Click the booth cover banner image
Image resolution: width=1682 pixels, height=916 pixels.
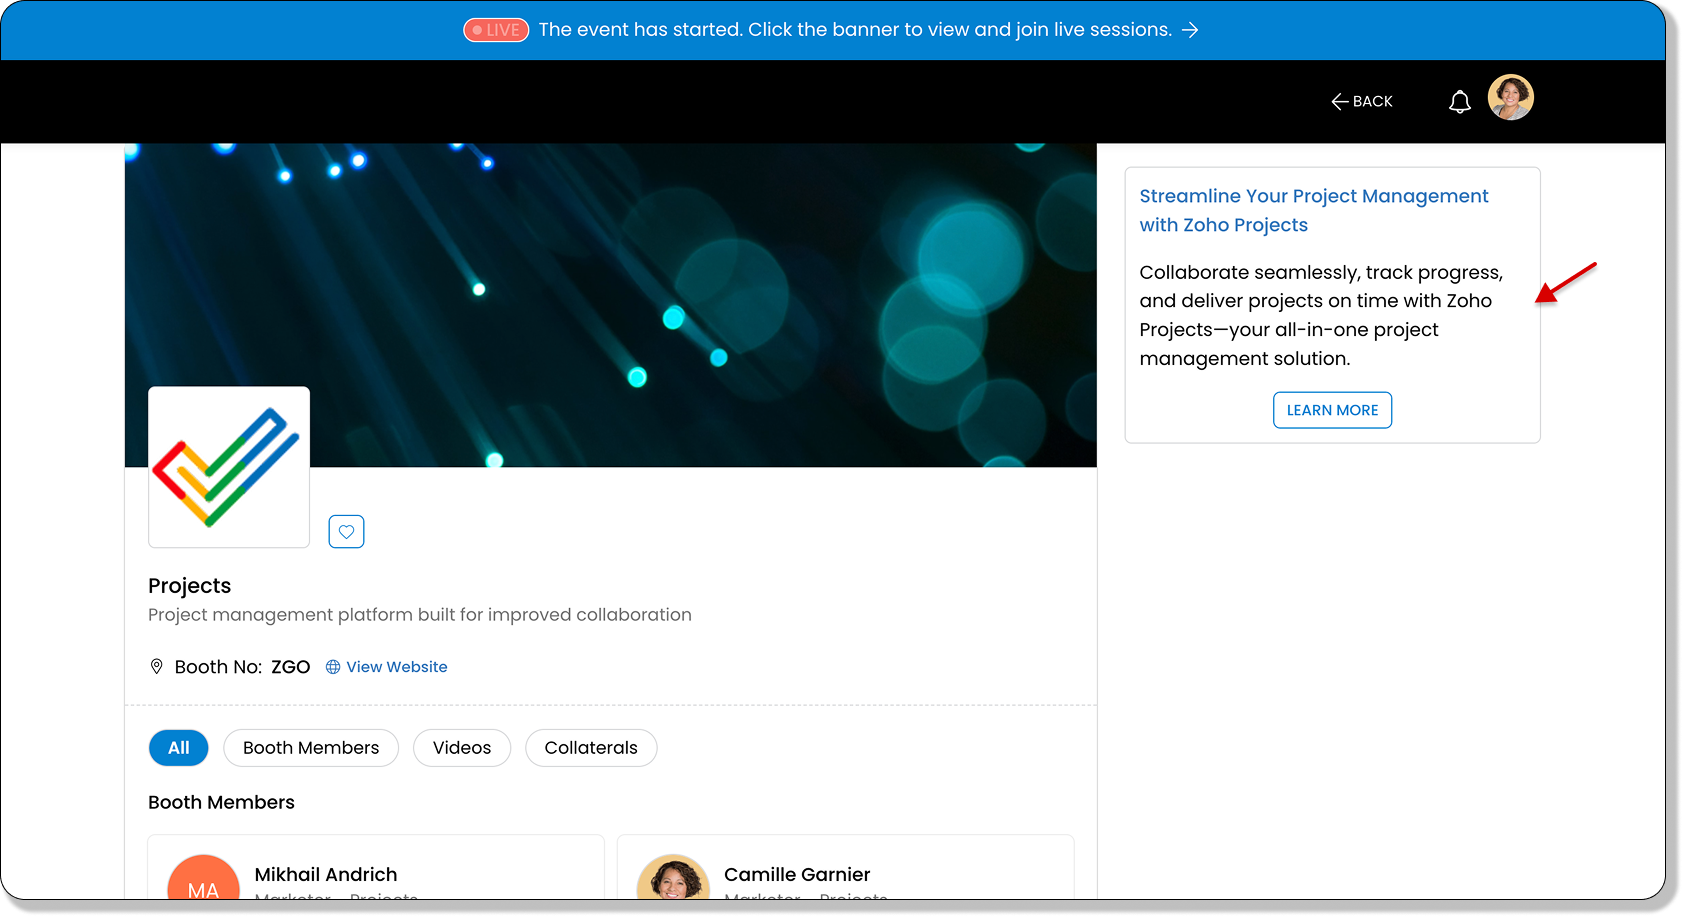pyautogui.click(x=610, y=305)
